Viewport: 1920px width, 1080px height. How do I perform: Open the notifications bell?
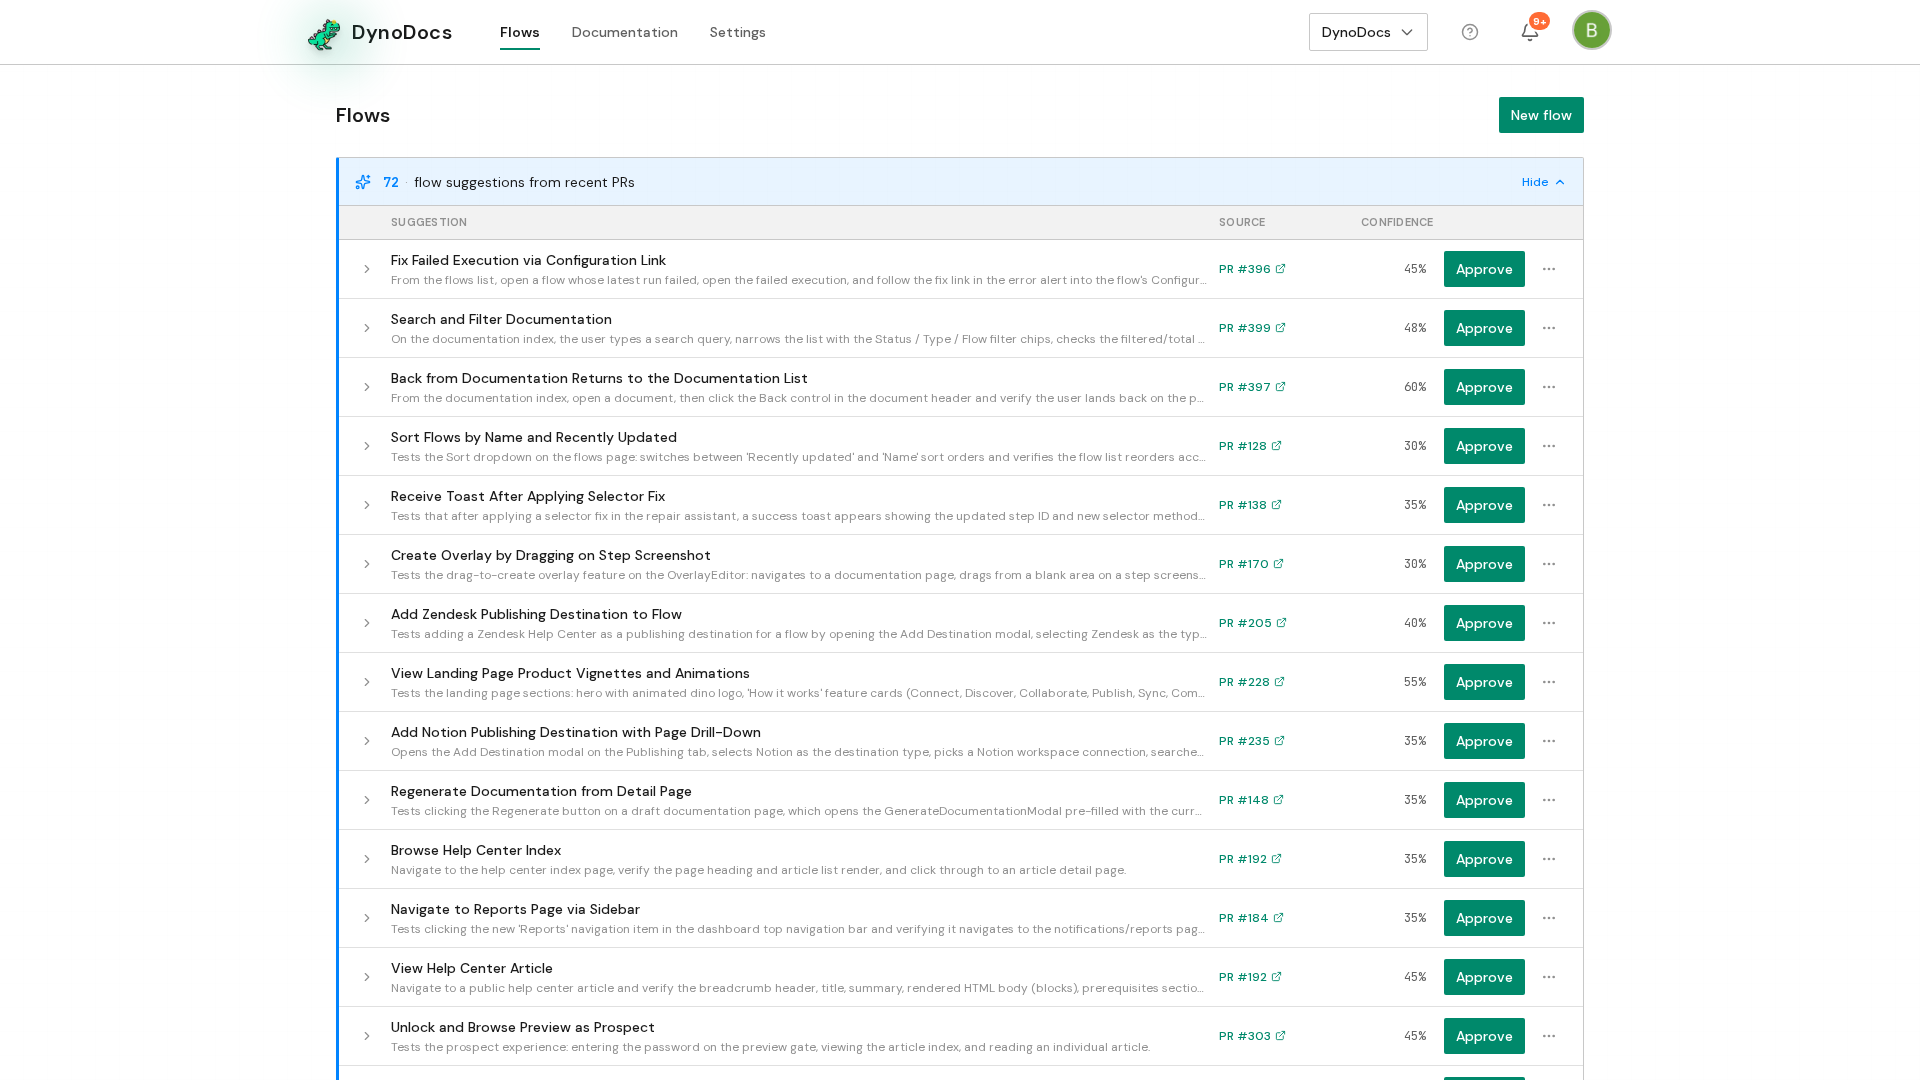coord(1530,32)
